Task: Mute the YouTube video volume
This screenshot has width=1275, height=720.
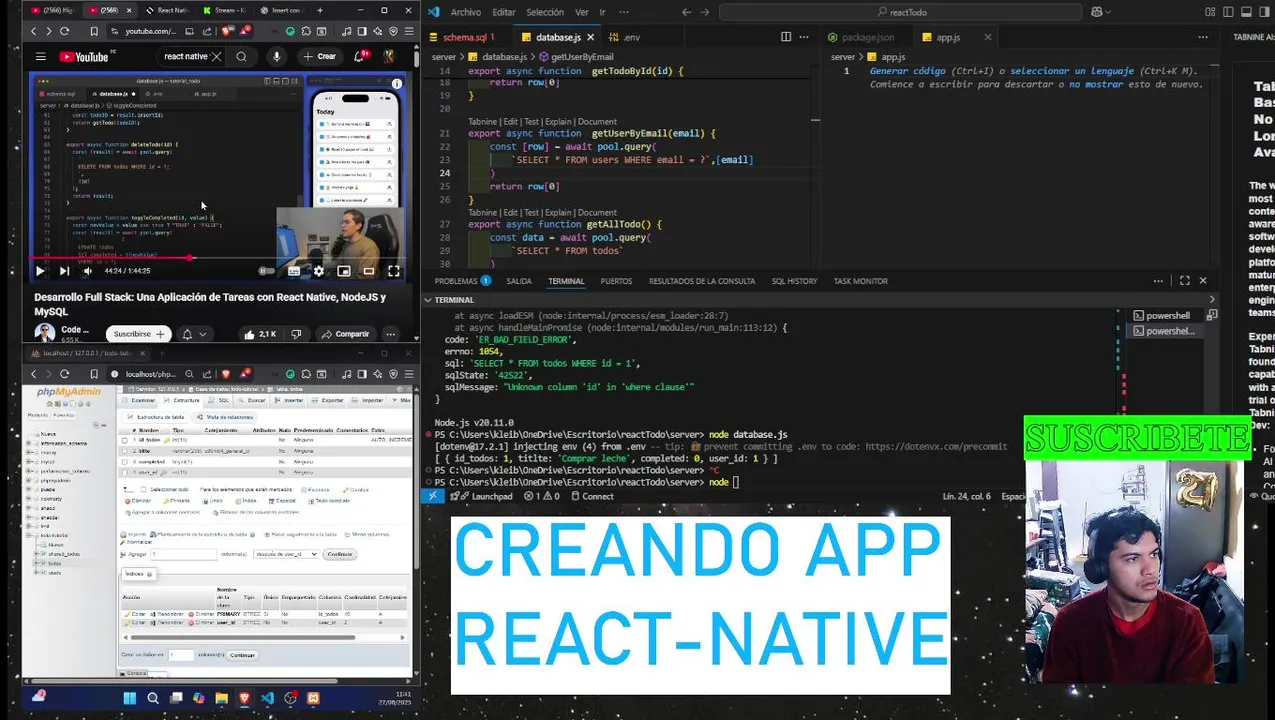Action: tap(87, 271)
